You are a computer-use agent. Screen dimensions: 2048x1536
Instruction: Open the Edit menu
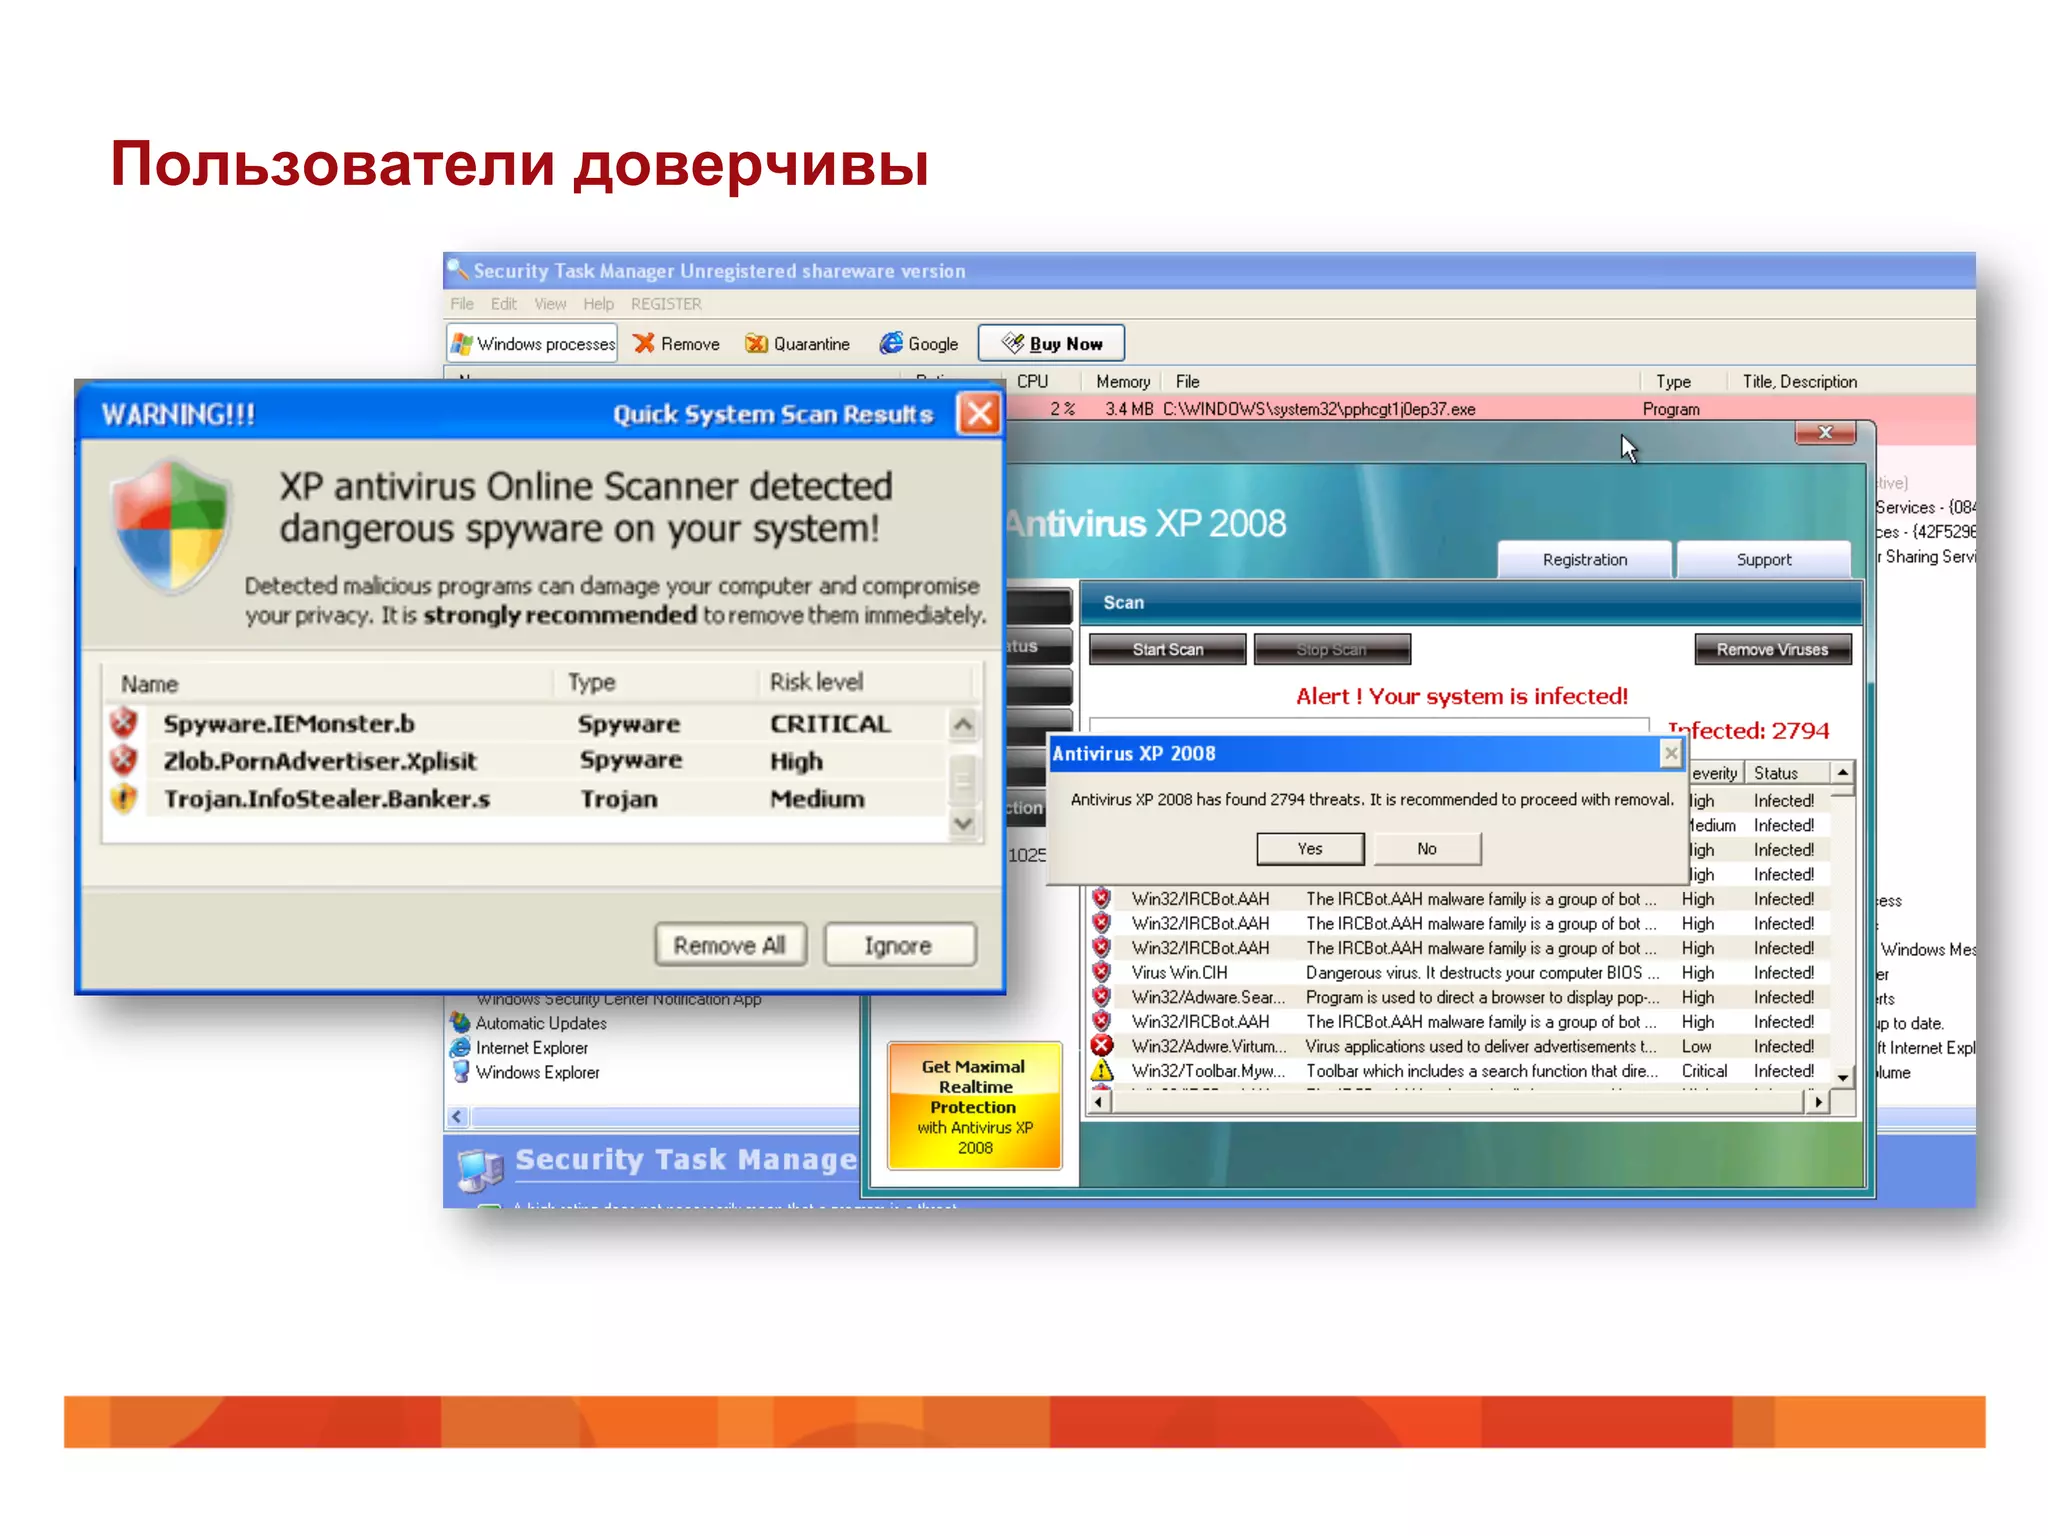504,304
